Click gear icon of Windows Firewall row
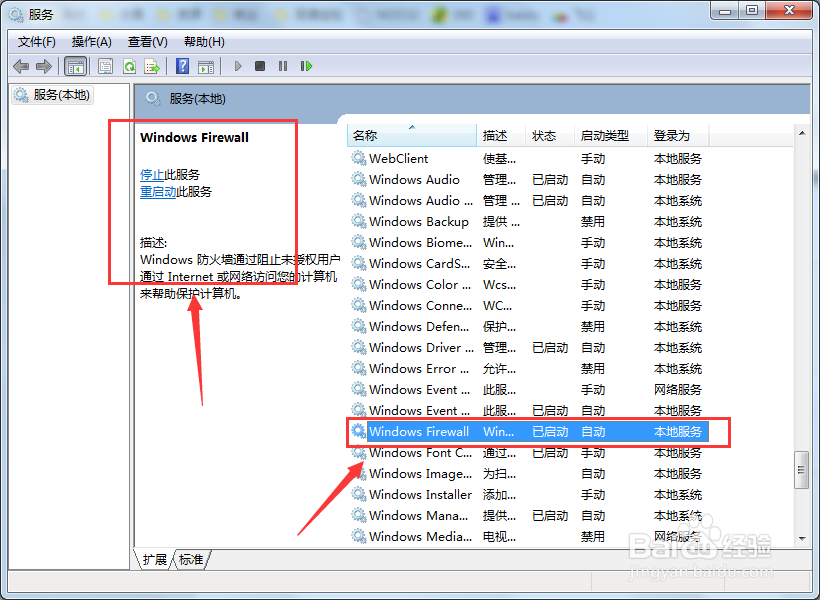820x600 pixels. (358, 432)
